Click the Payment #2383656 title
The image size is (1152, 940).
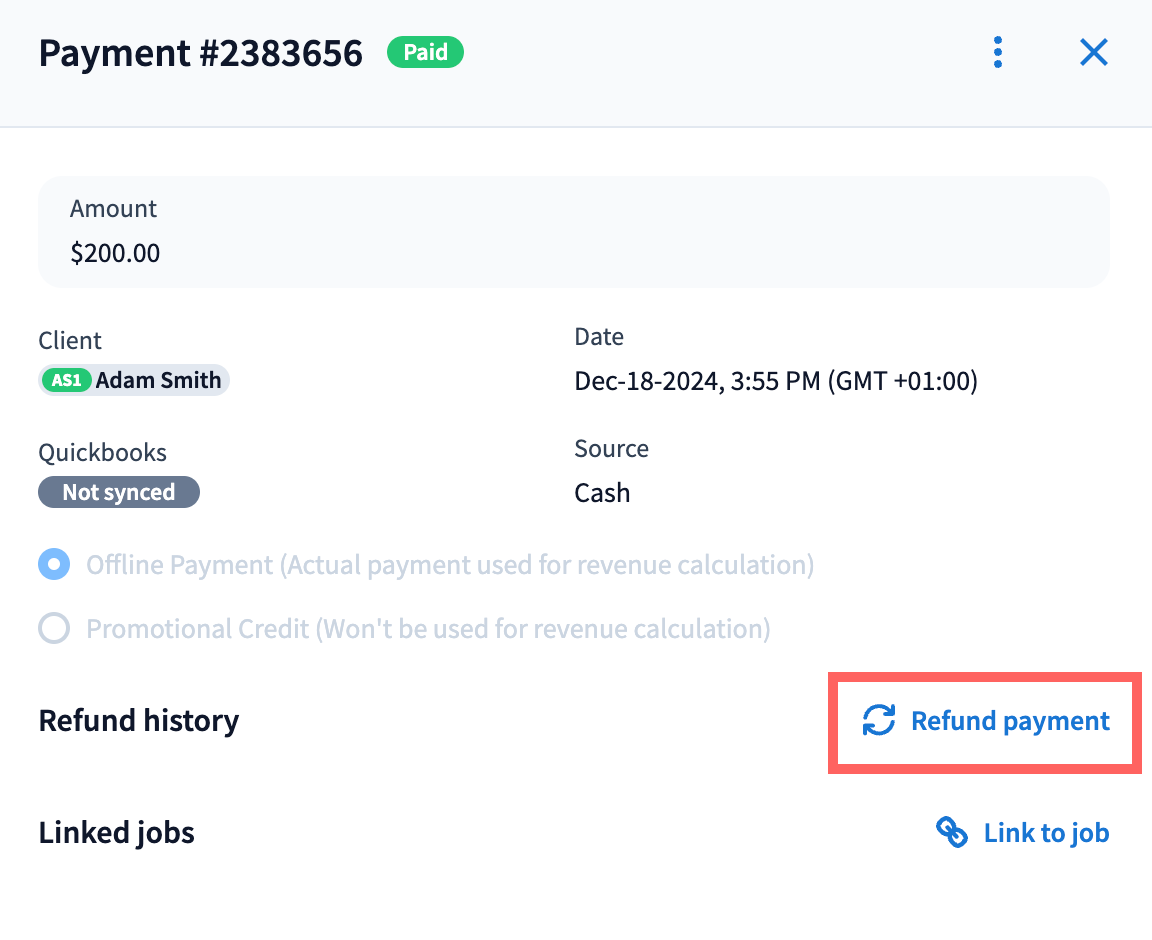coord(201,53)
